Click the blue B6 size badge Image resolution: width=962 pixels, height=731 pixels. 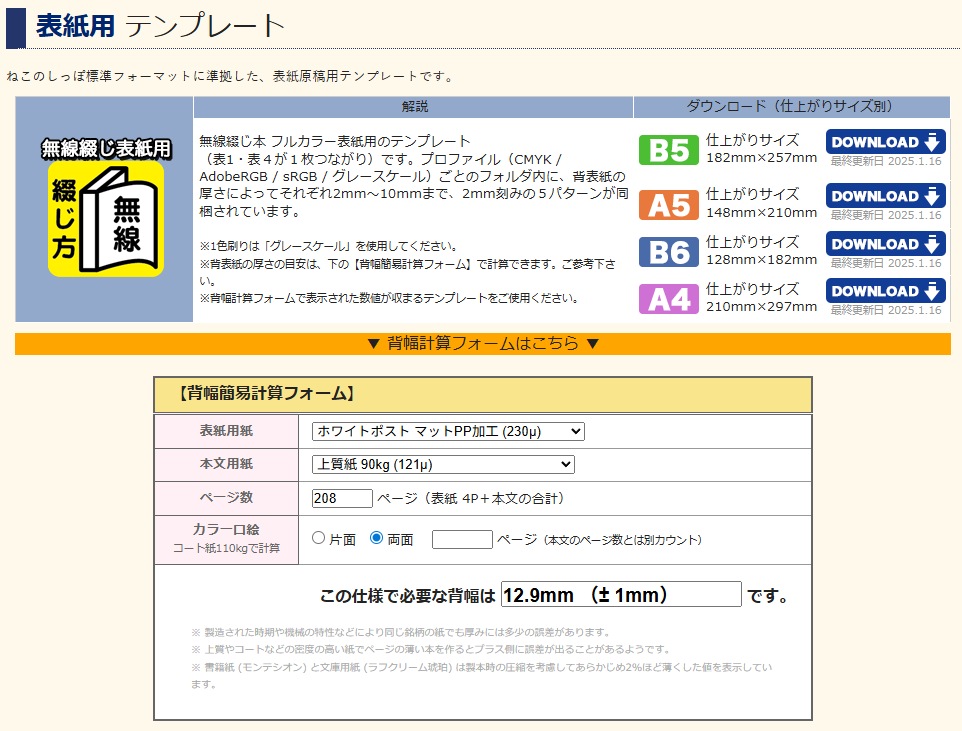(668, 251)
